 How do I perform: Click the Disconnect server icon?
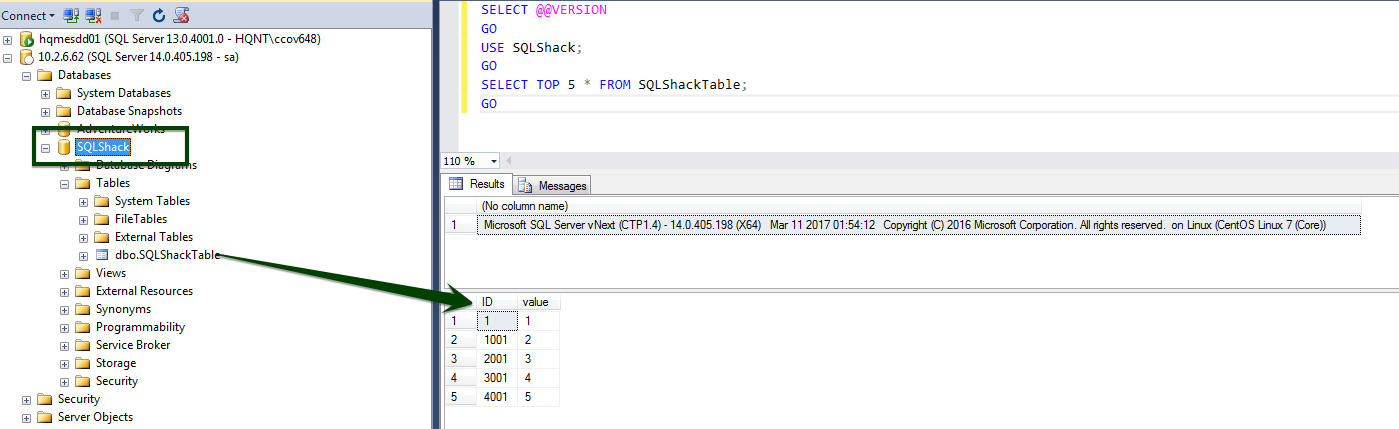[93, 15]
